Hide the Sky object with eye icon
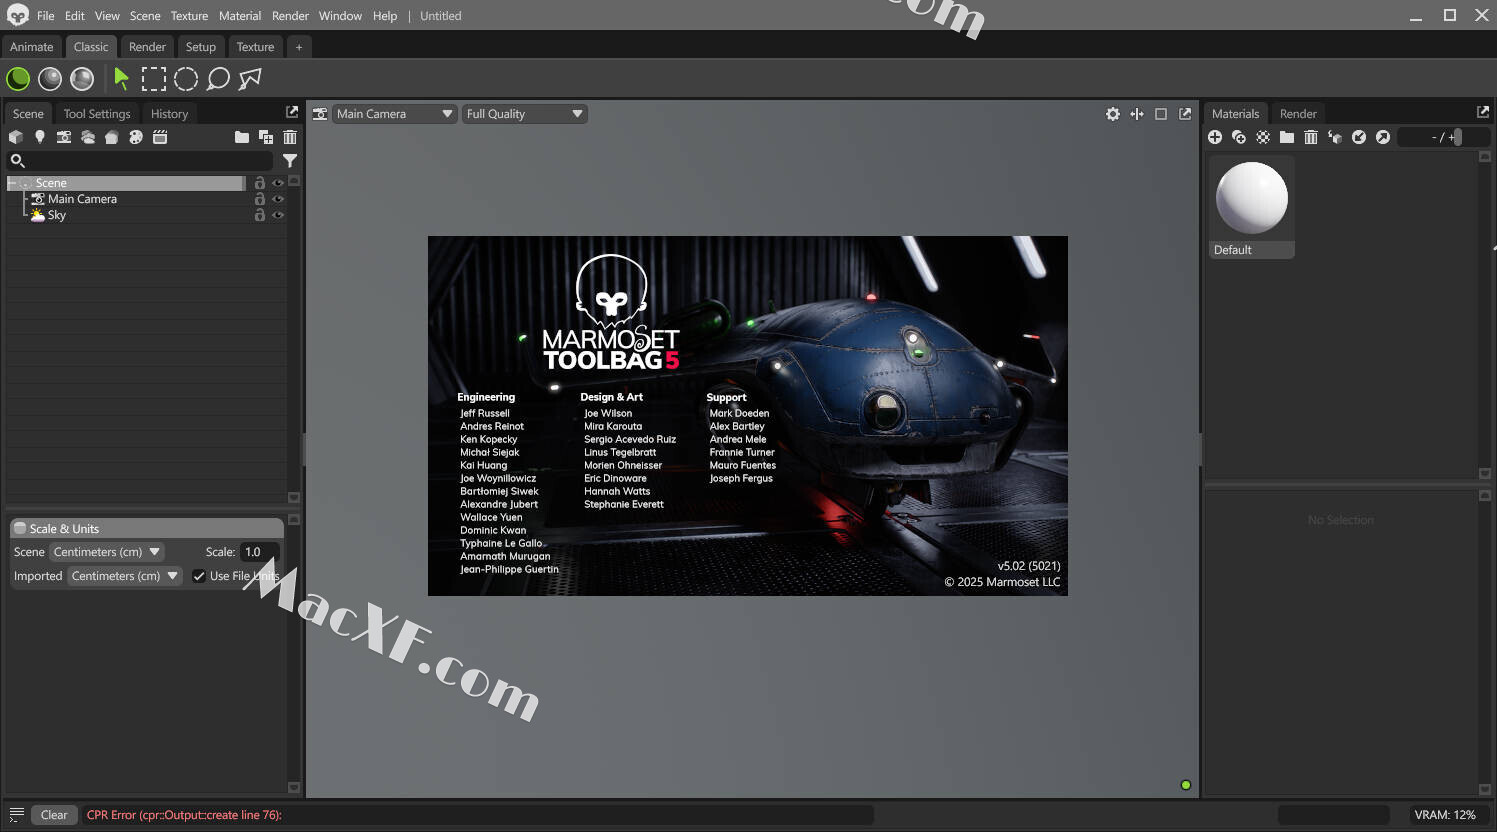 (278, 215)
